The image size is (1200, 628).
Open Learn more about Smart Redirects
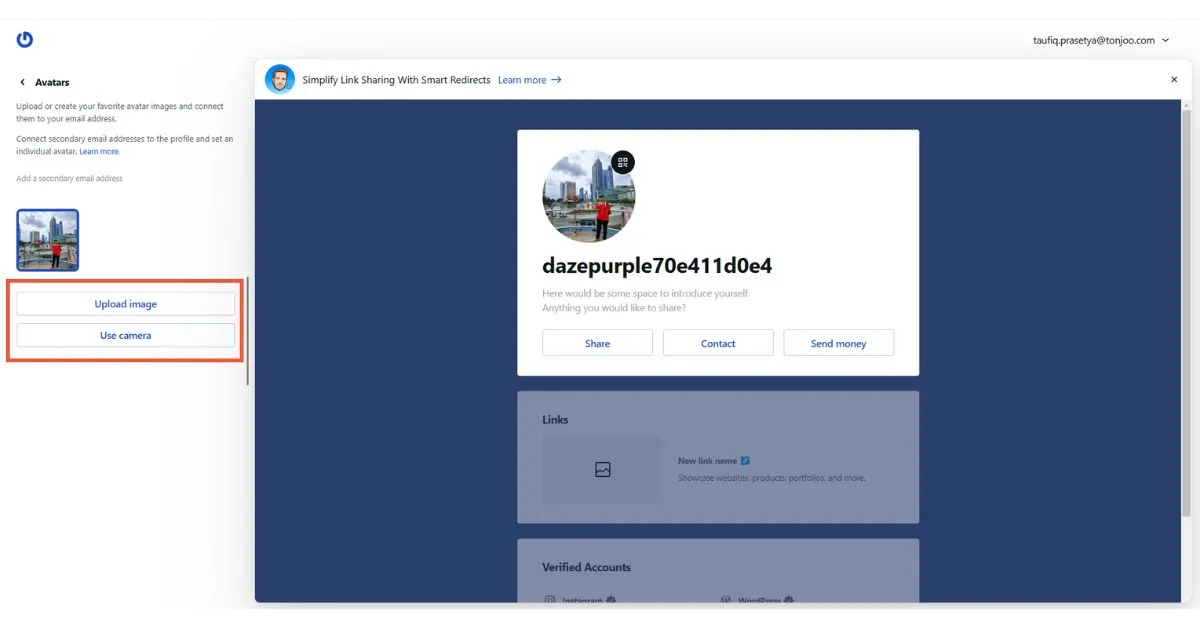(521, 79)
